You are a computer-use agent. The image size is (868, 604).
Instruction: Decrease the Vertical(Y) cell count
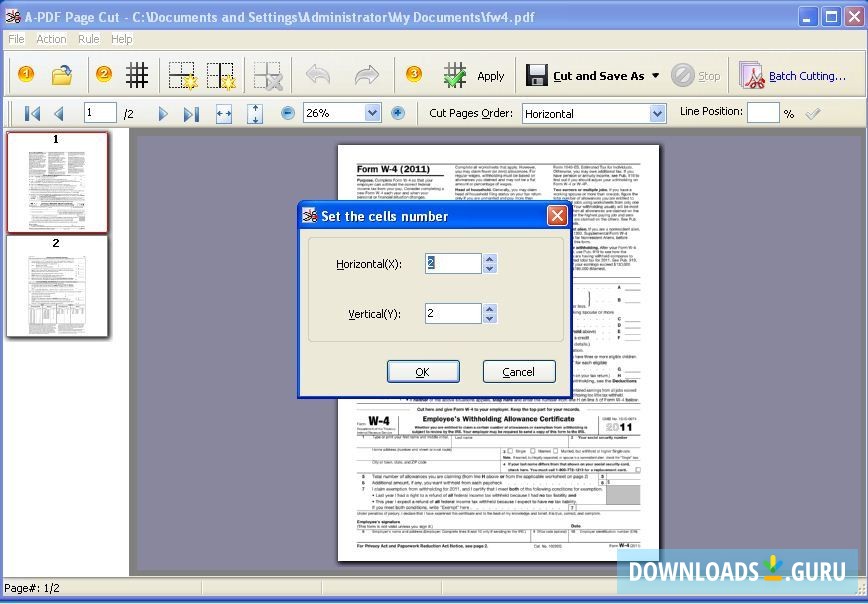tap(489, 318)
